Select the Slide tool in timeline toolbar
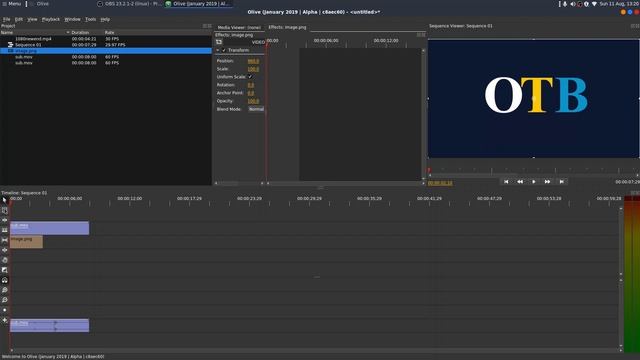 click(4, 250)
